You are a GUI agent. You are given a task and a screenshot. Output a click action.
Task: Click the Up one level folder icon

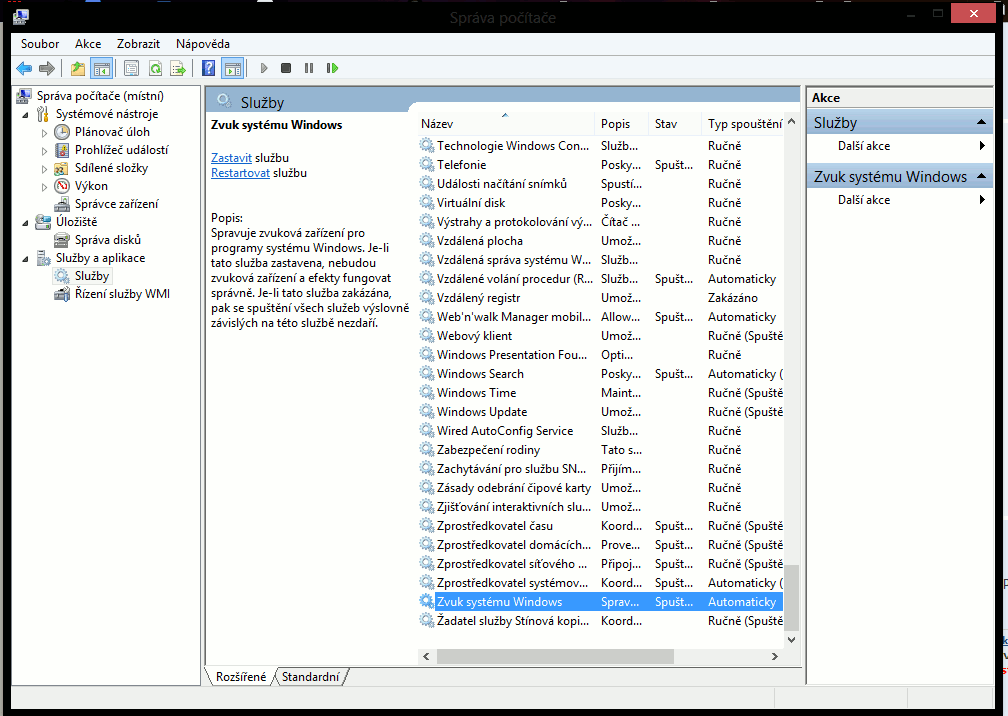pyautogui.click(x=78, y=68)
